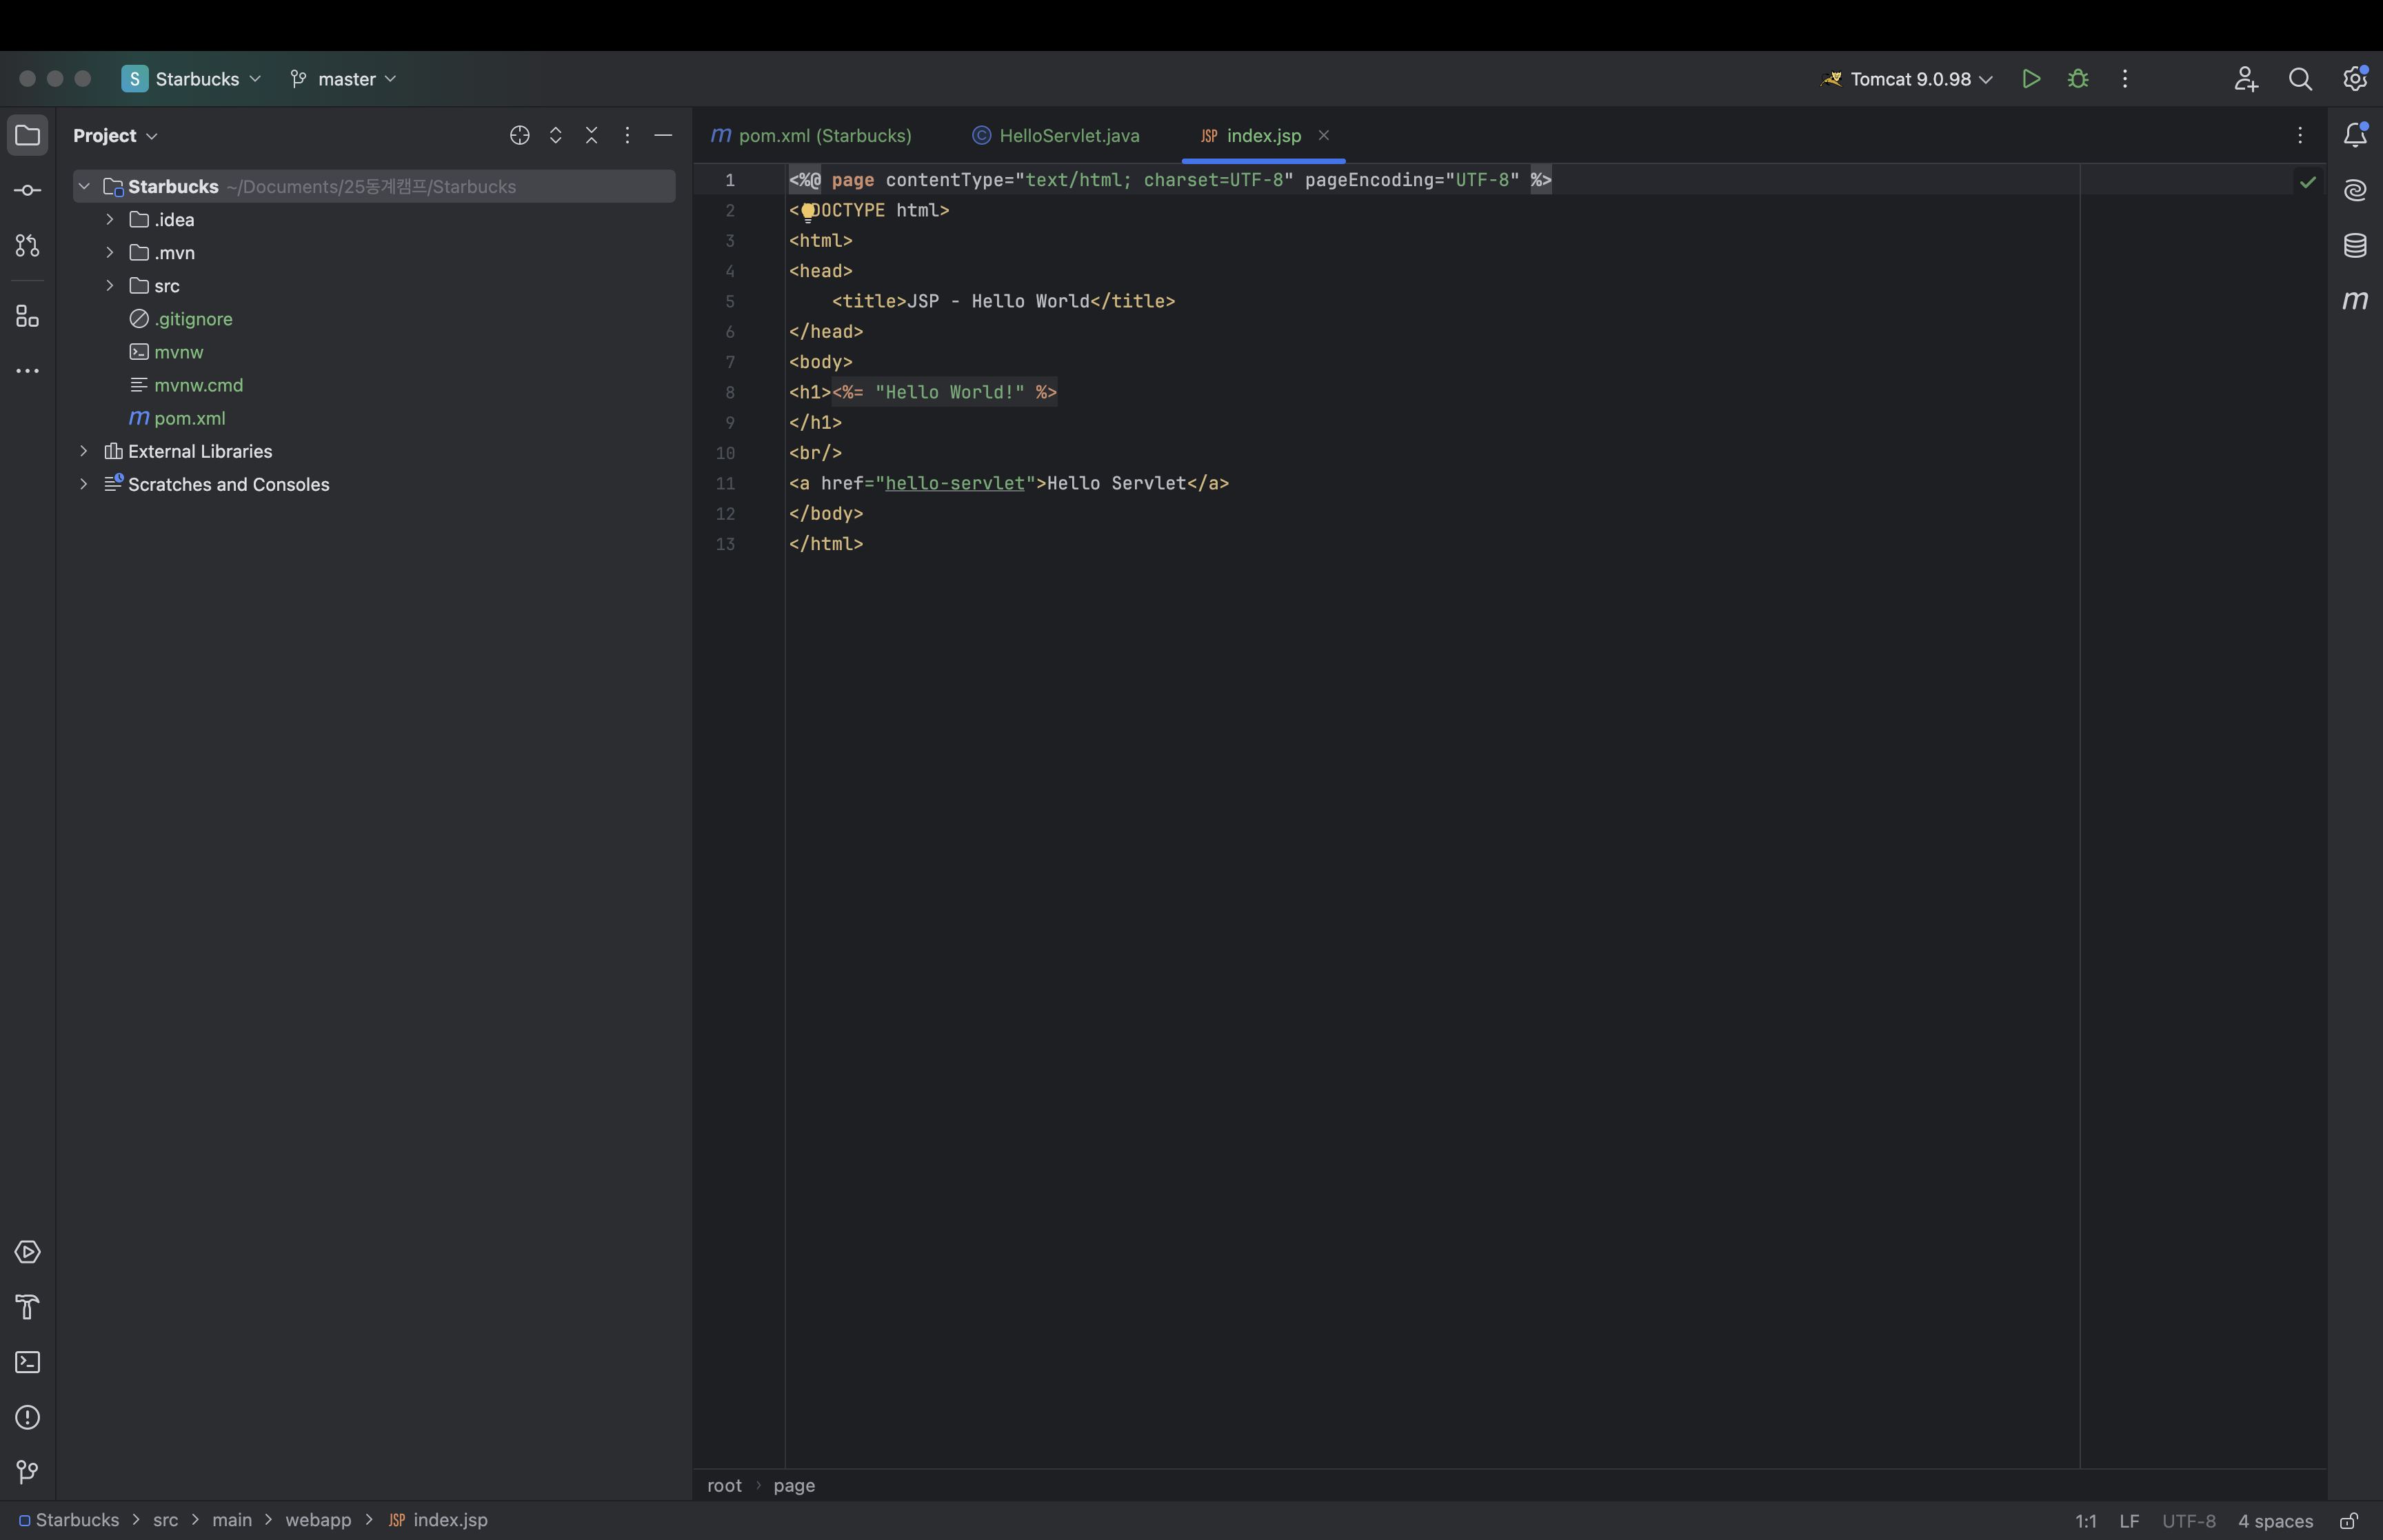The image size is (2383, 1540).
Task: Open the Commit tool window
Action: 27,190
